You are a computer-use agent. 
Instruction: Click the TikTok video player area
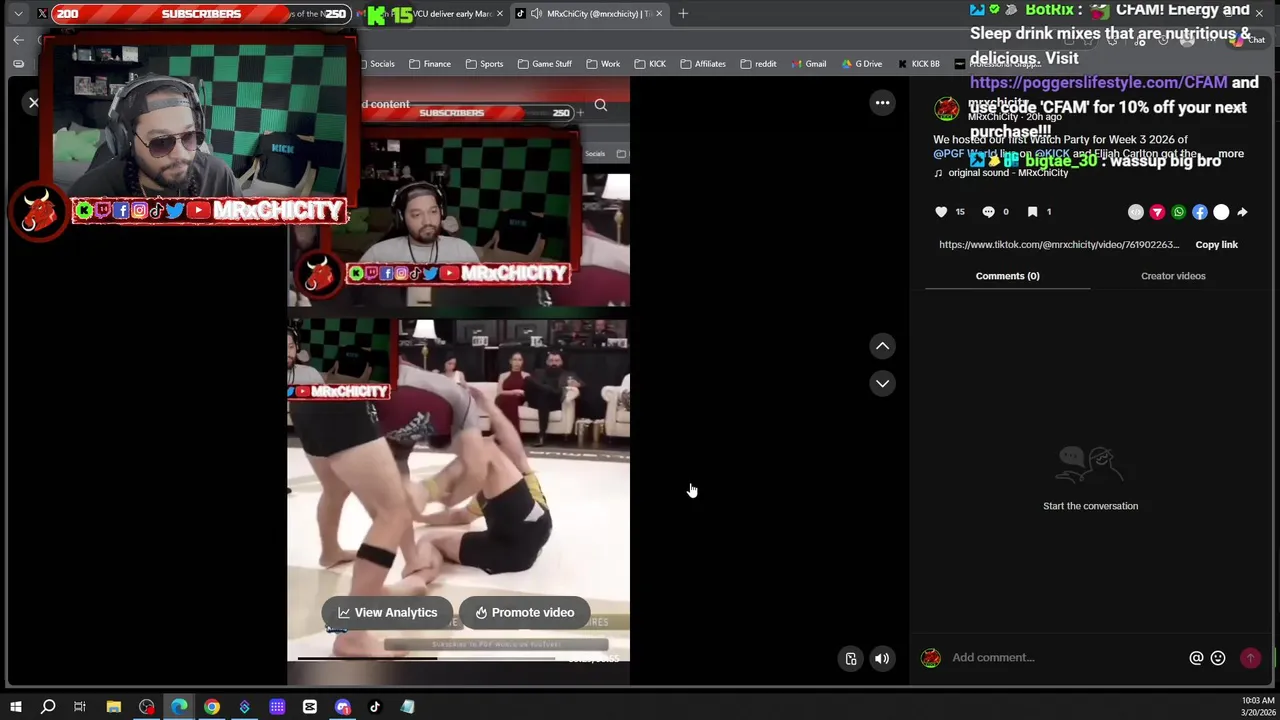(458, 380)
